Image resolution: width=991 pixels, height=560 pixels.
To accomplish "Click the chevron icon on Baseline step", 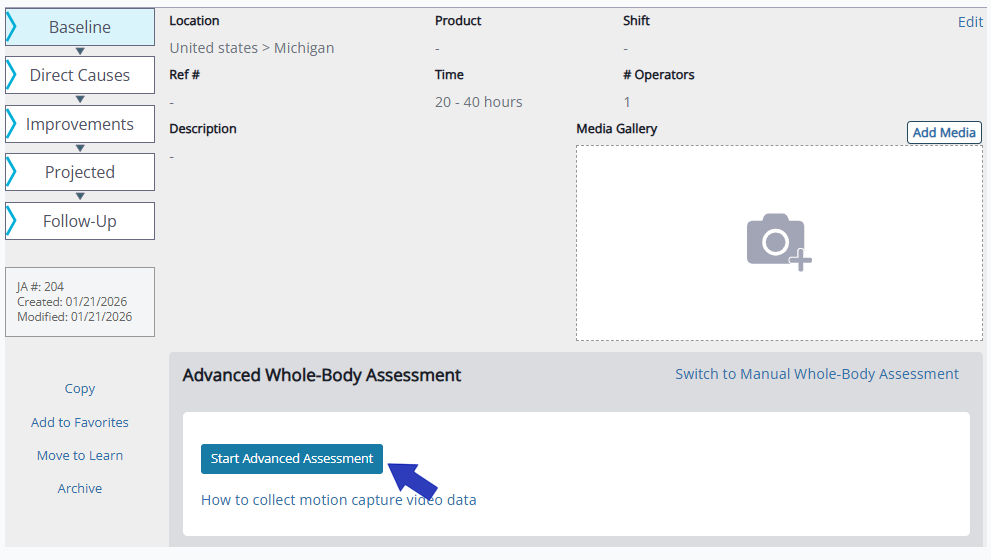I will tap(12, 27).
